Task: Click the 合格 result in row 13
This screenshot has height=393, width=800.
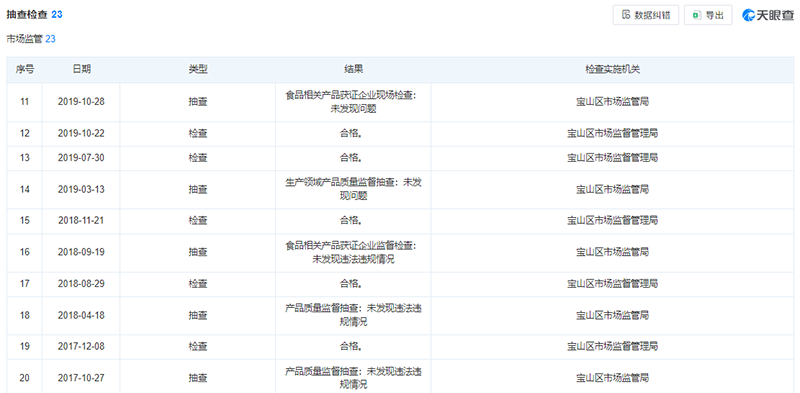Action: pos(351,158)
